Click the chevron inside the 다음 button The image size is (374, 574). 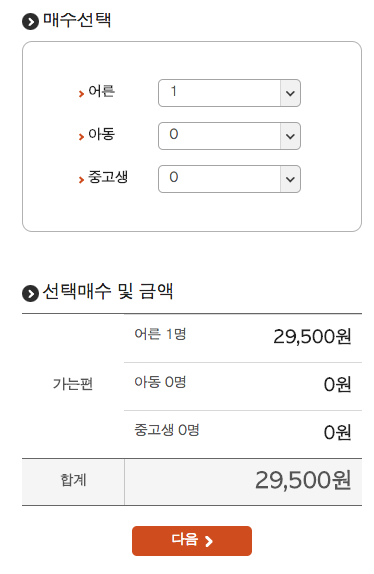[209, 541]
